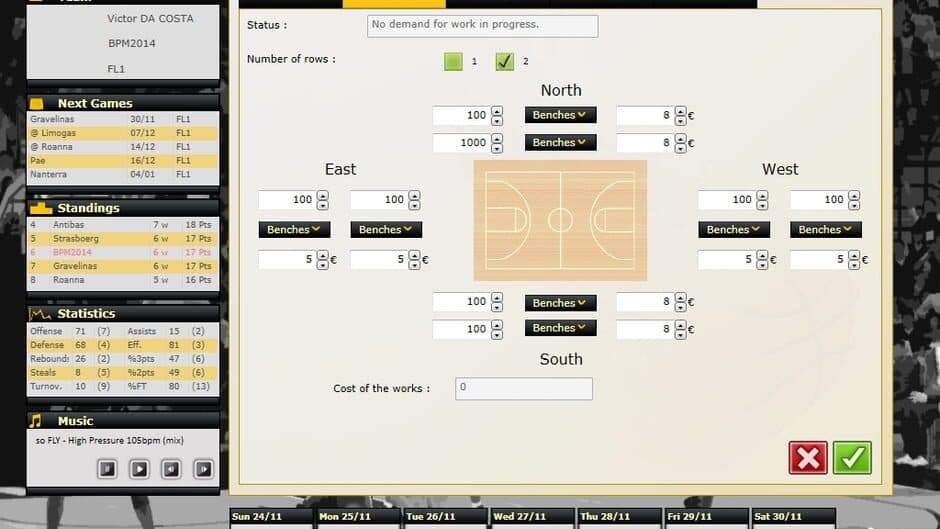
Task: Select Wed 27/11 in calendar bar
Action: tap(530, 517)
